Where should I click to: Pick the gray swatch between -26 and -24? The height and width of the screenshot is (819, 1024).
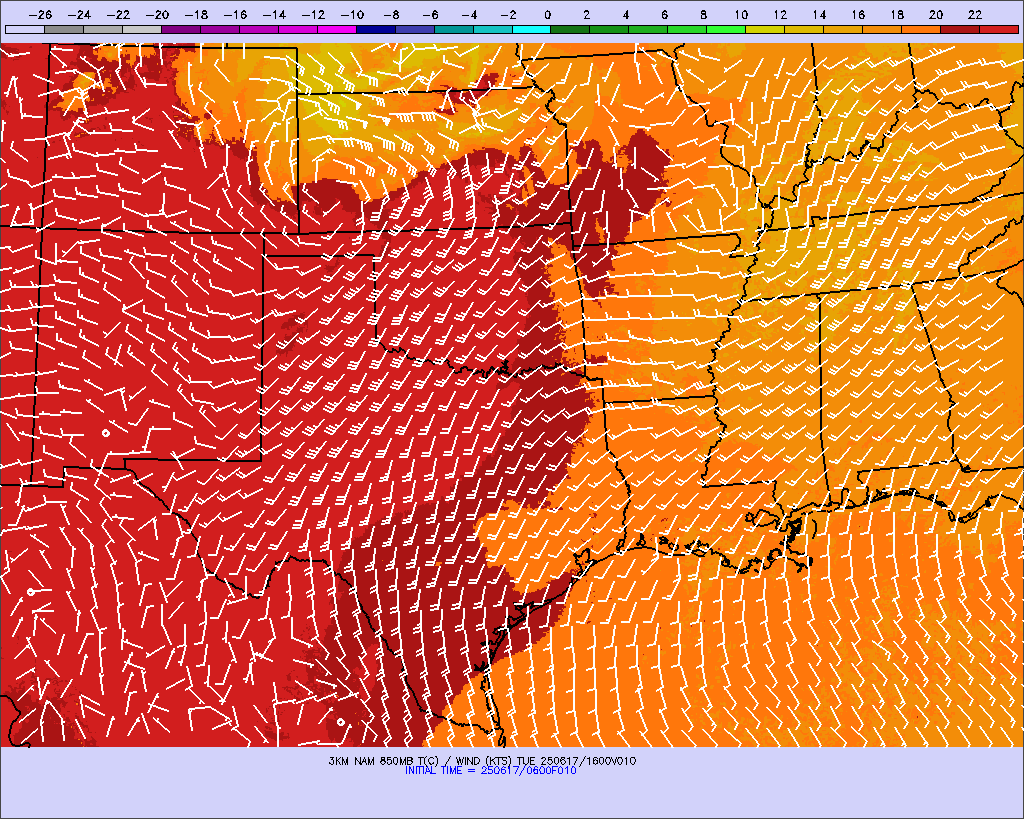coord(64,29)
